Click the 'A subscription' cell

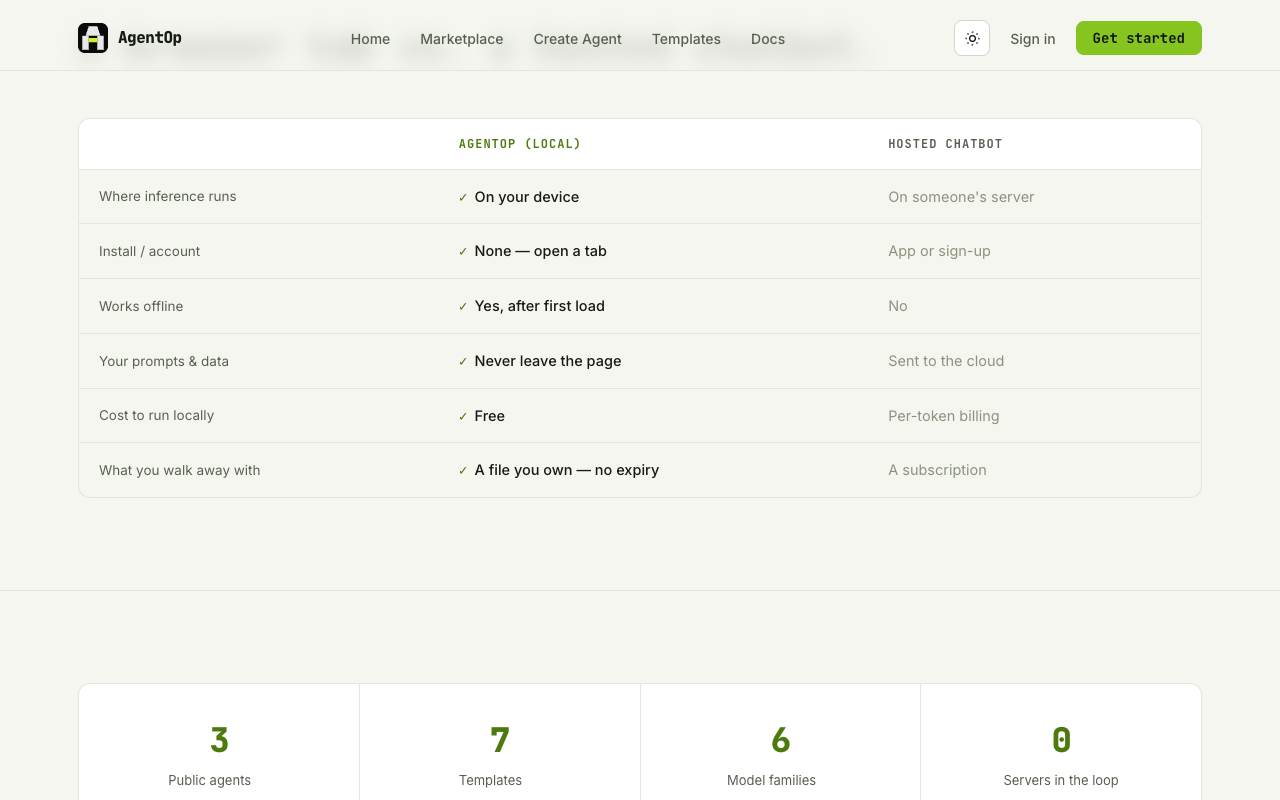click(937, 470)
